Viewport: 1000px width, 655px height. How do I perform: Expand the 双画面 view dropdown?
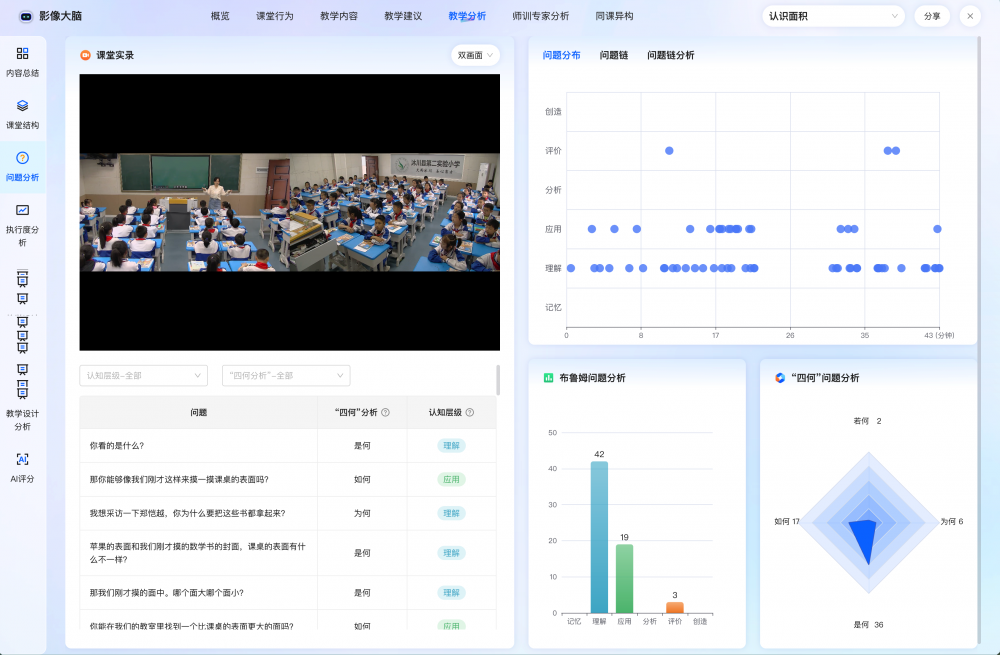(475, 56)
